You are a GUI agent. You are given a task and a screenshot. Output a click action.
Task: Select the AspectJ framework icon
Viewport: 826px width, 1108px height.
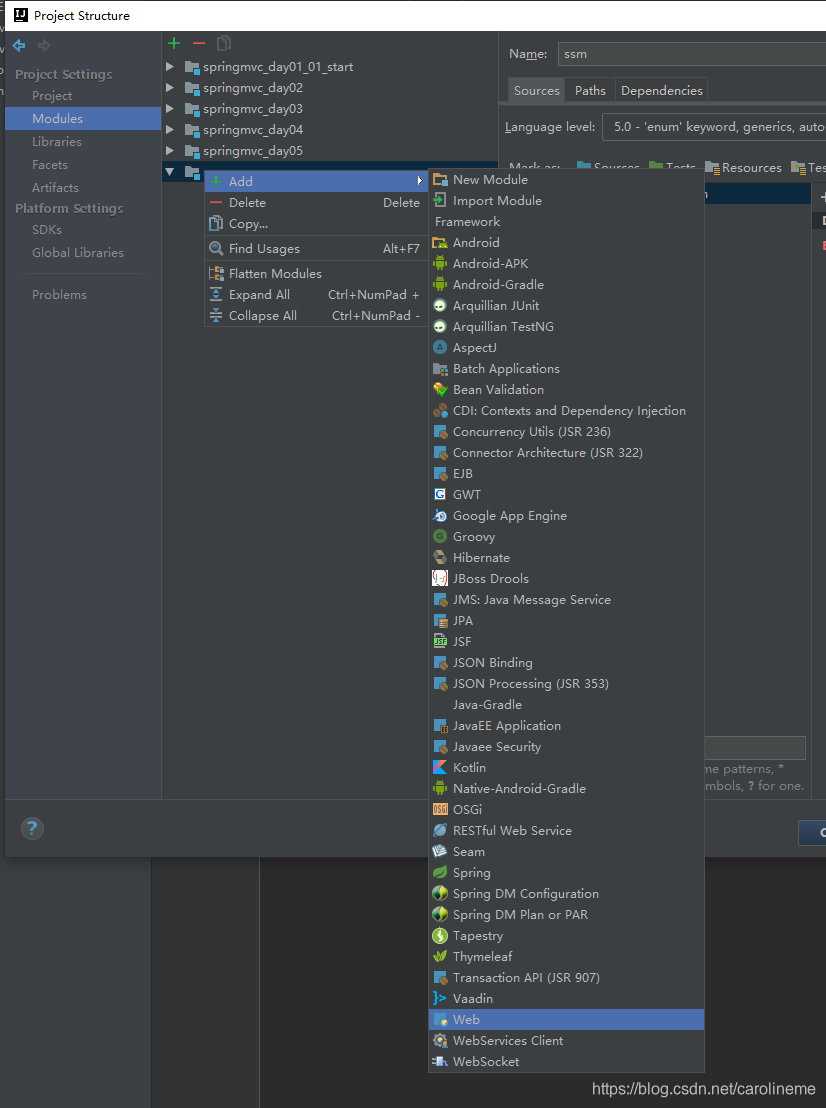pyautogui.click(x=439, y=348)
